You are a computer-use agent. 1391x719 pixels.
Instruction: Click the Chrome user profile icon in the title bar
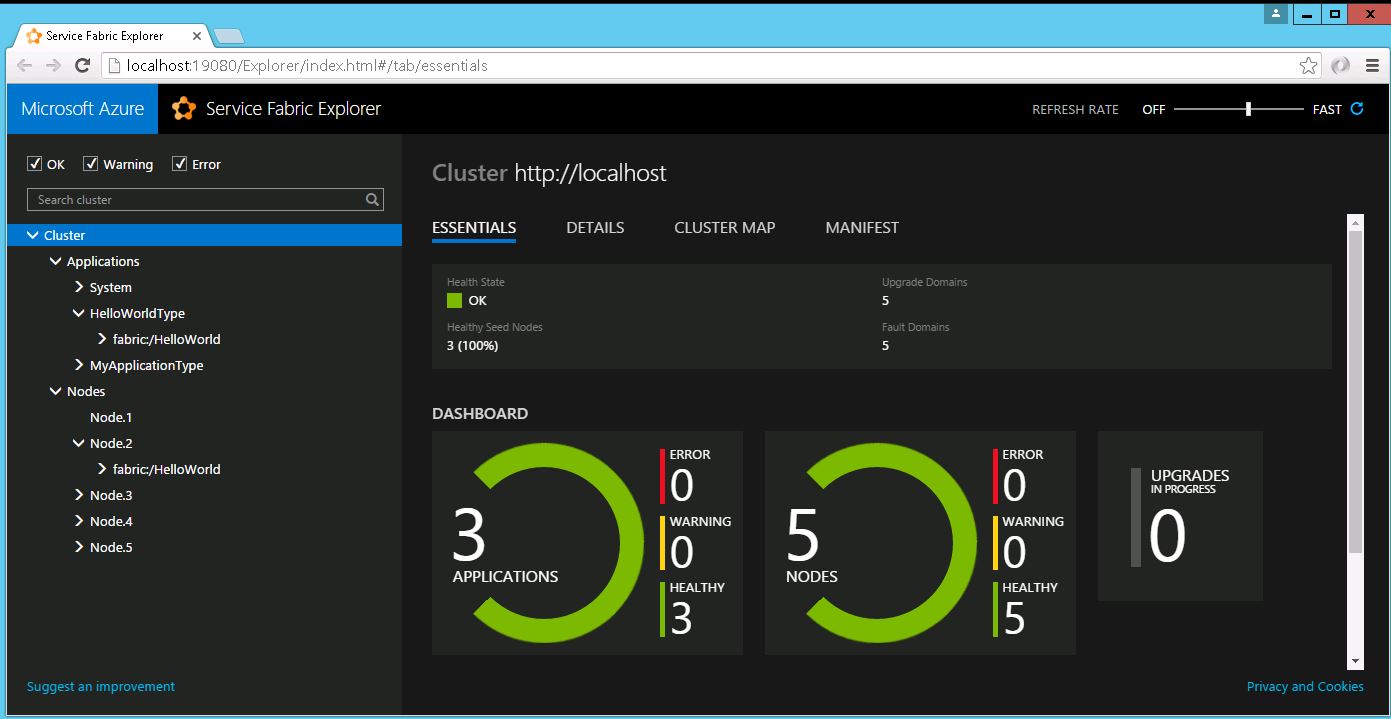pyautogui.click(x=1275, y=14)
